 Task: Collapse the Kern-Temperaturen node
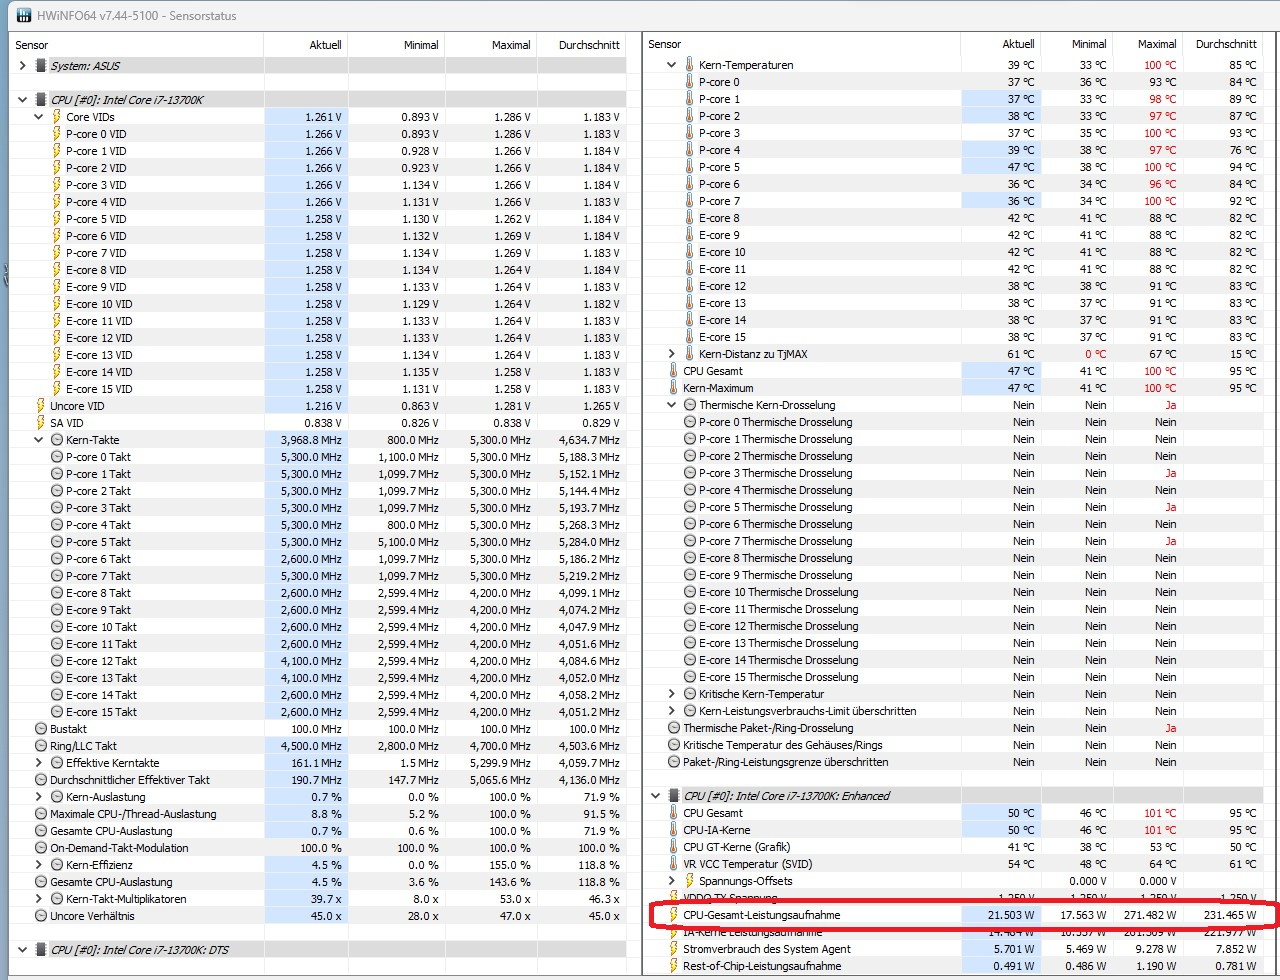click(672, 65)
